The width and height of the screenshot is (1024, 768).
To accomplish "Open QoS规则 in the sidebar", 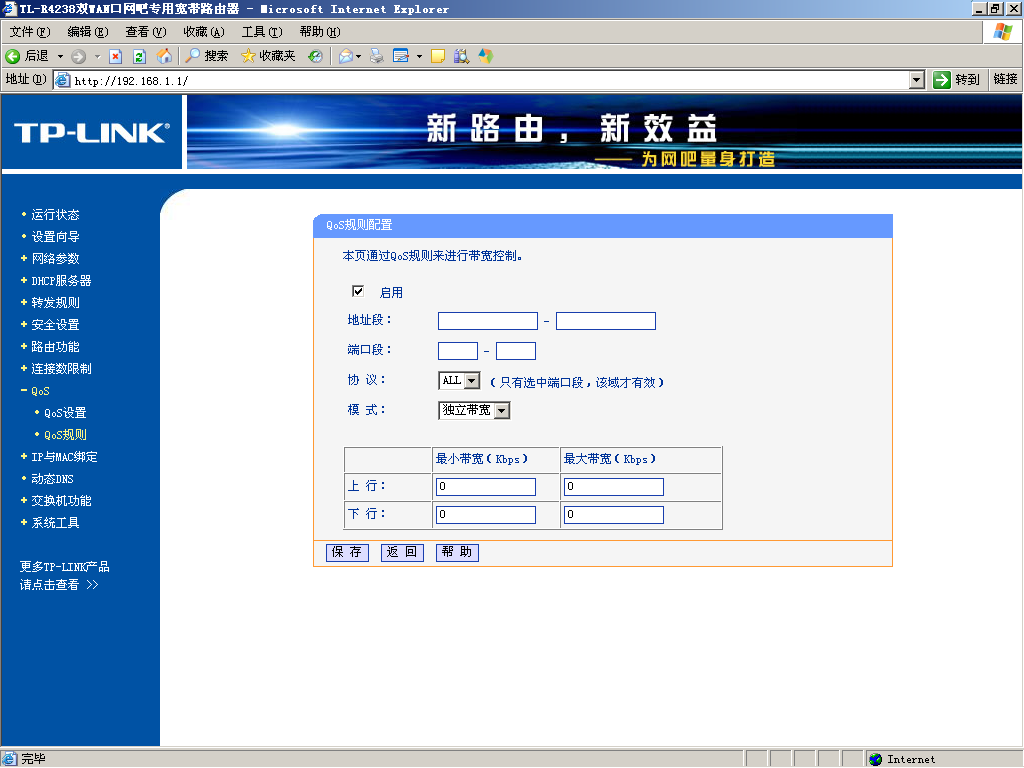I will pos(65,435).
